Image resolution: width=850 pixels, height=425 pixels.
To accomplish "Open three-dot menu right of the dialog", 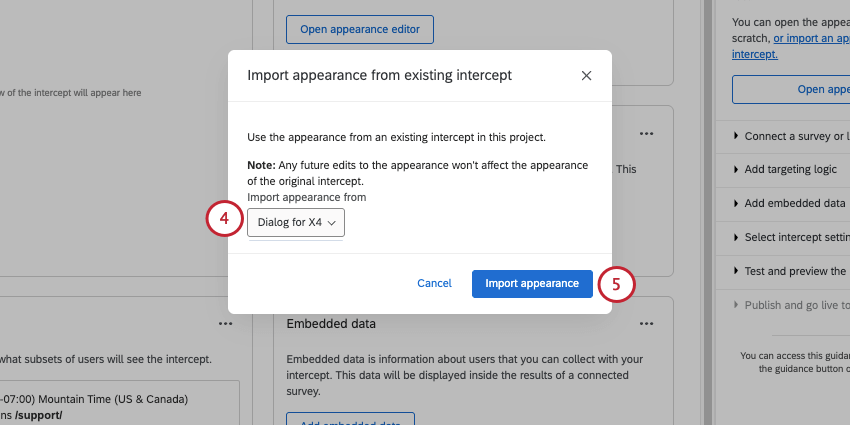I will [647, 133].
